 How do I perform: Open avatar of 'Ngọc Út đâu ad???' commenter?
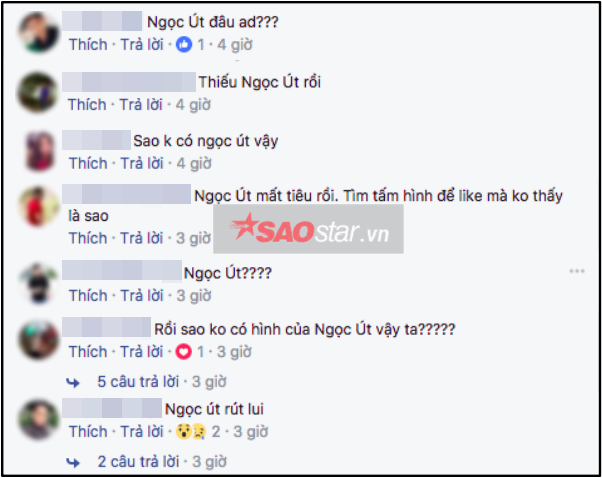click(38, 32)
